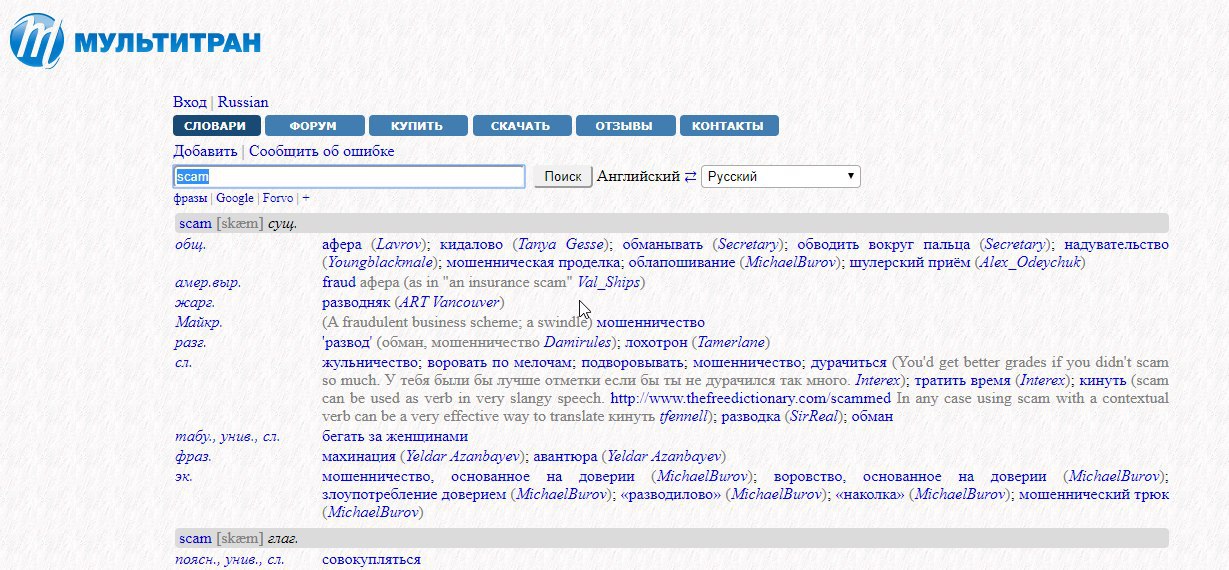Screen dimensions: 1229x570
Task: Open user profile ART Vancouver
Action: 449,302
